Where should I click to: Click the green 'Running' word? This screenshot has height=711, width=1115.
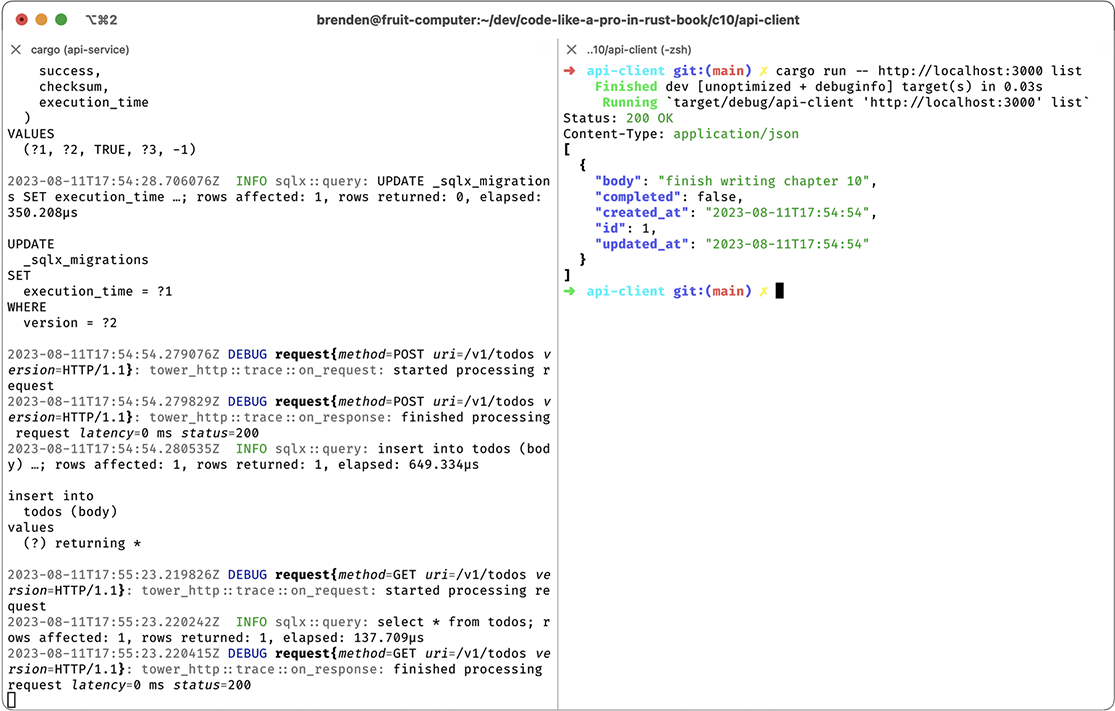(x=630, y=102)
